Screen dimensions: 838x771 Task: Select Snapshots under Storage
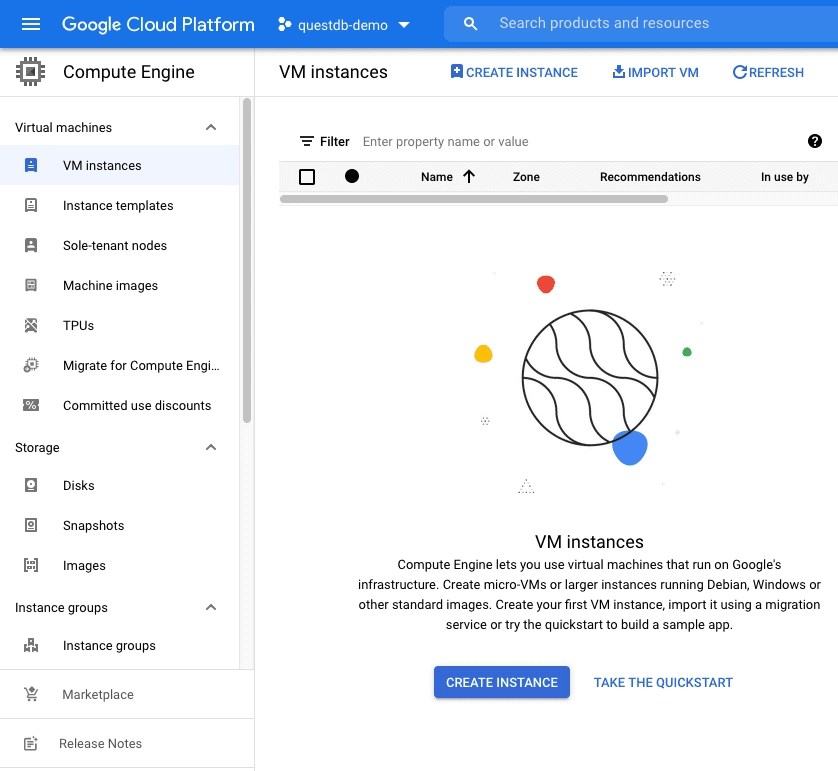[93, 525]
